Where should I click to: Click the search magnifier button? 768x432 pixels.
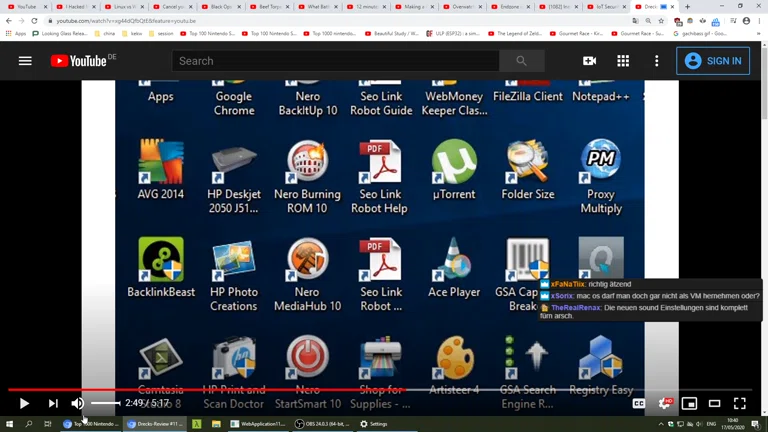pyautogui.click(x=521, y=61)
